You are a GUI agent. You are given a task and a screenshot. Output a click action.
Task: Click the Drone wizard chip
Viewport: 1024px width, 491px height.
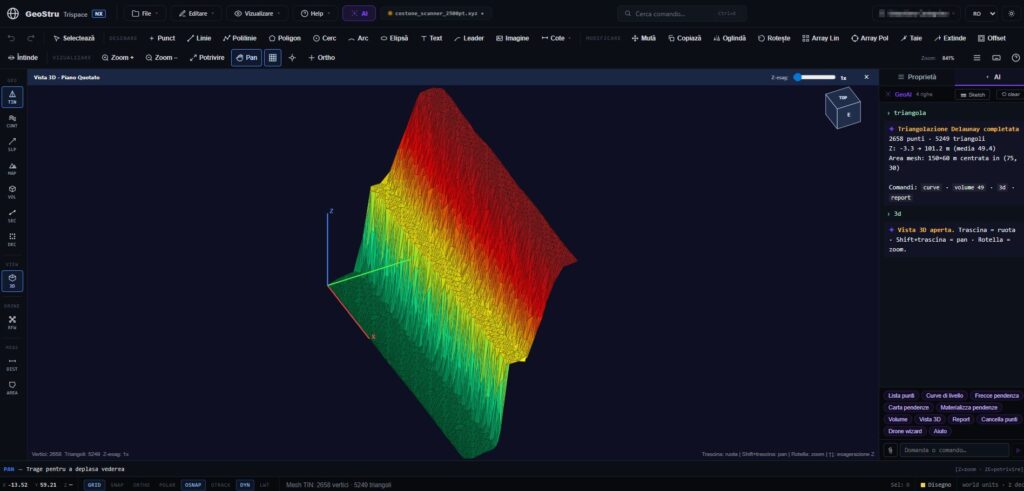(905, 432)
